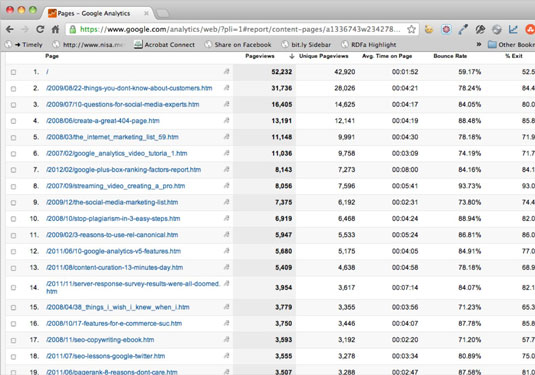Open link /2008/04/38_things_i_wish_i_knew_when_i.htm
The image size is (535, 375).
coord(118,307)
